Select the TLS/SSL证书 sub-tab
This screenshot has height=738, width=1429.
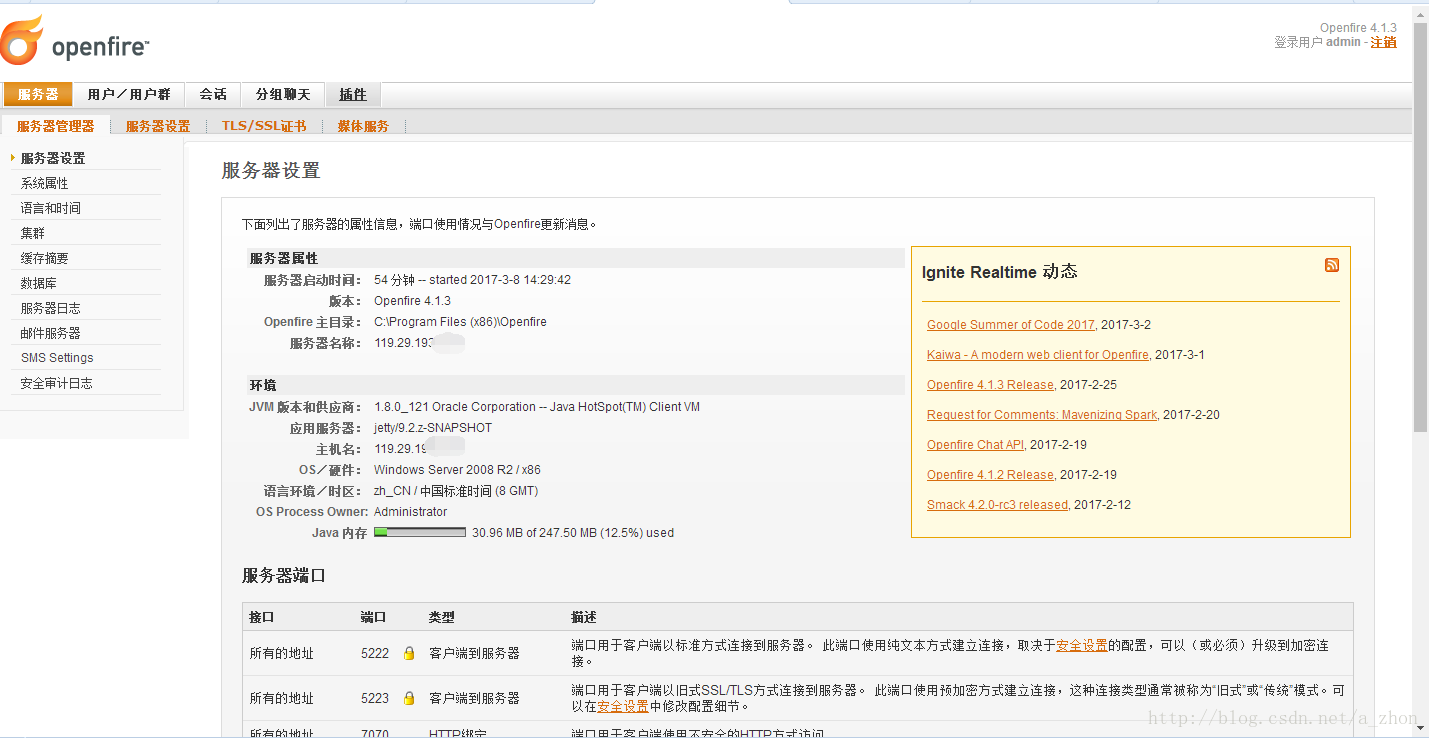point(264,126)
